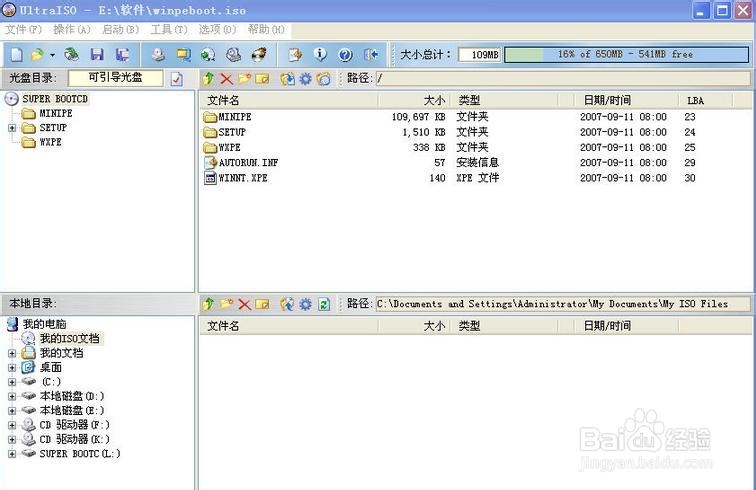Select WXPE folder in image tree
Screen dimensions: 756x490
click(x=50, y=142)
